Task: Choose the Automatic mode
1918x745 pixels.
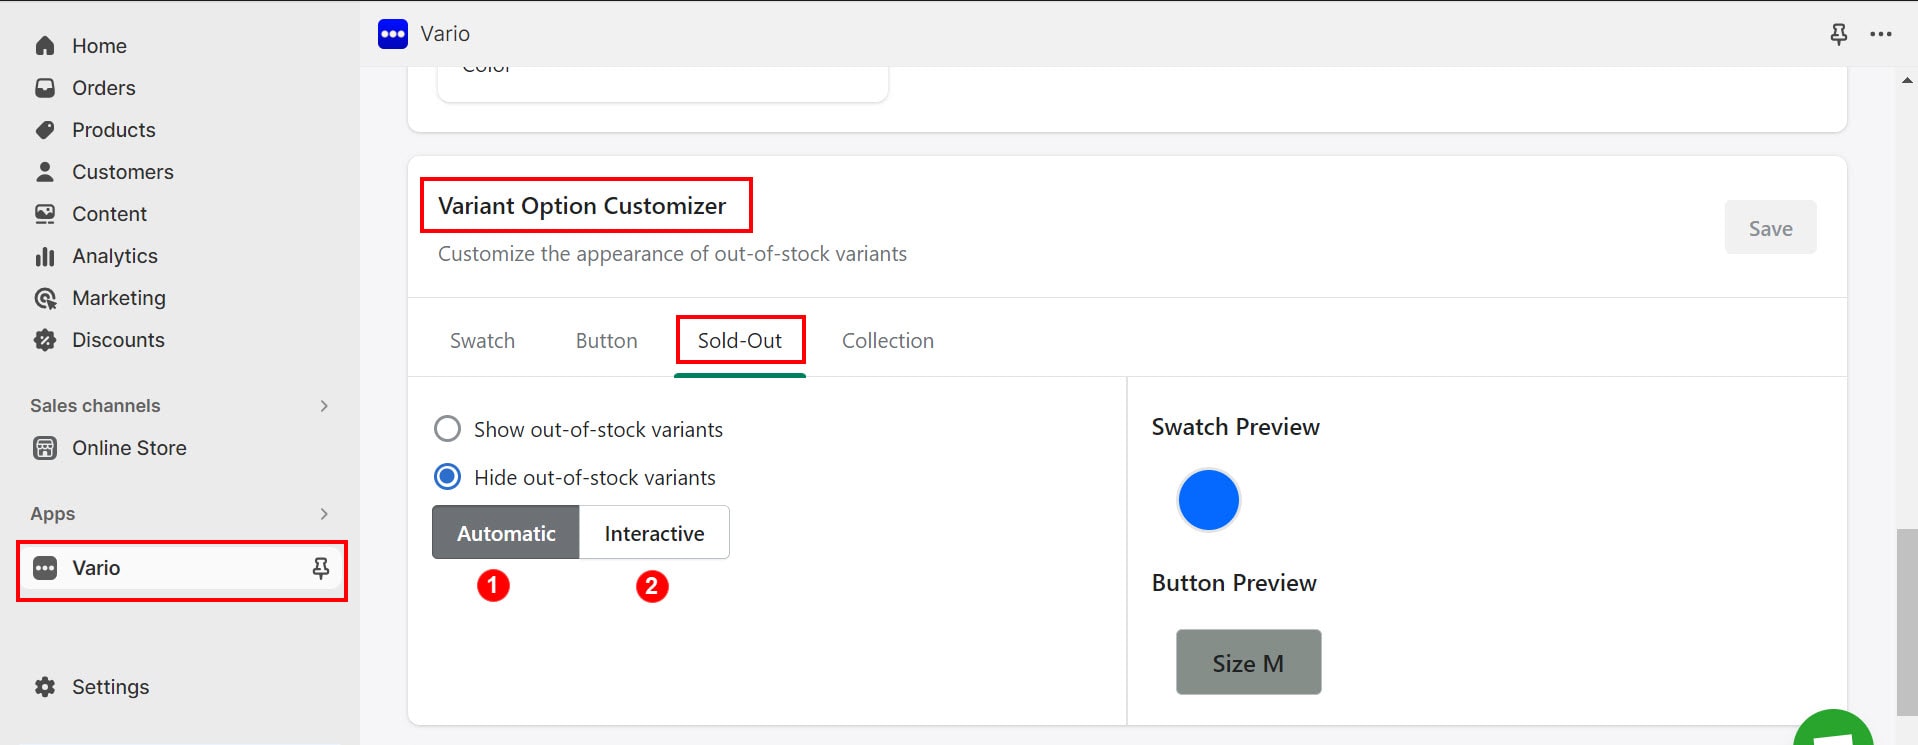Action: click(506, 532)
